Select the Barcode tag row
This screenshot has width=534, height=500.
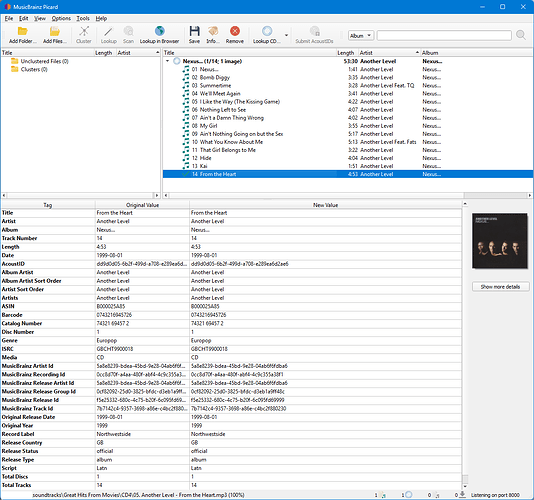pyautogui.click(x=231, y=315)
